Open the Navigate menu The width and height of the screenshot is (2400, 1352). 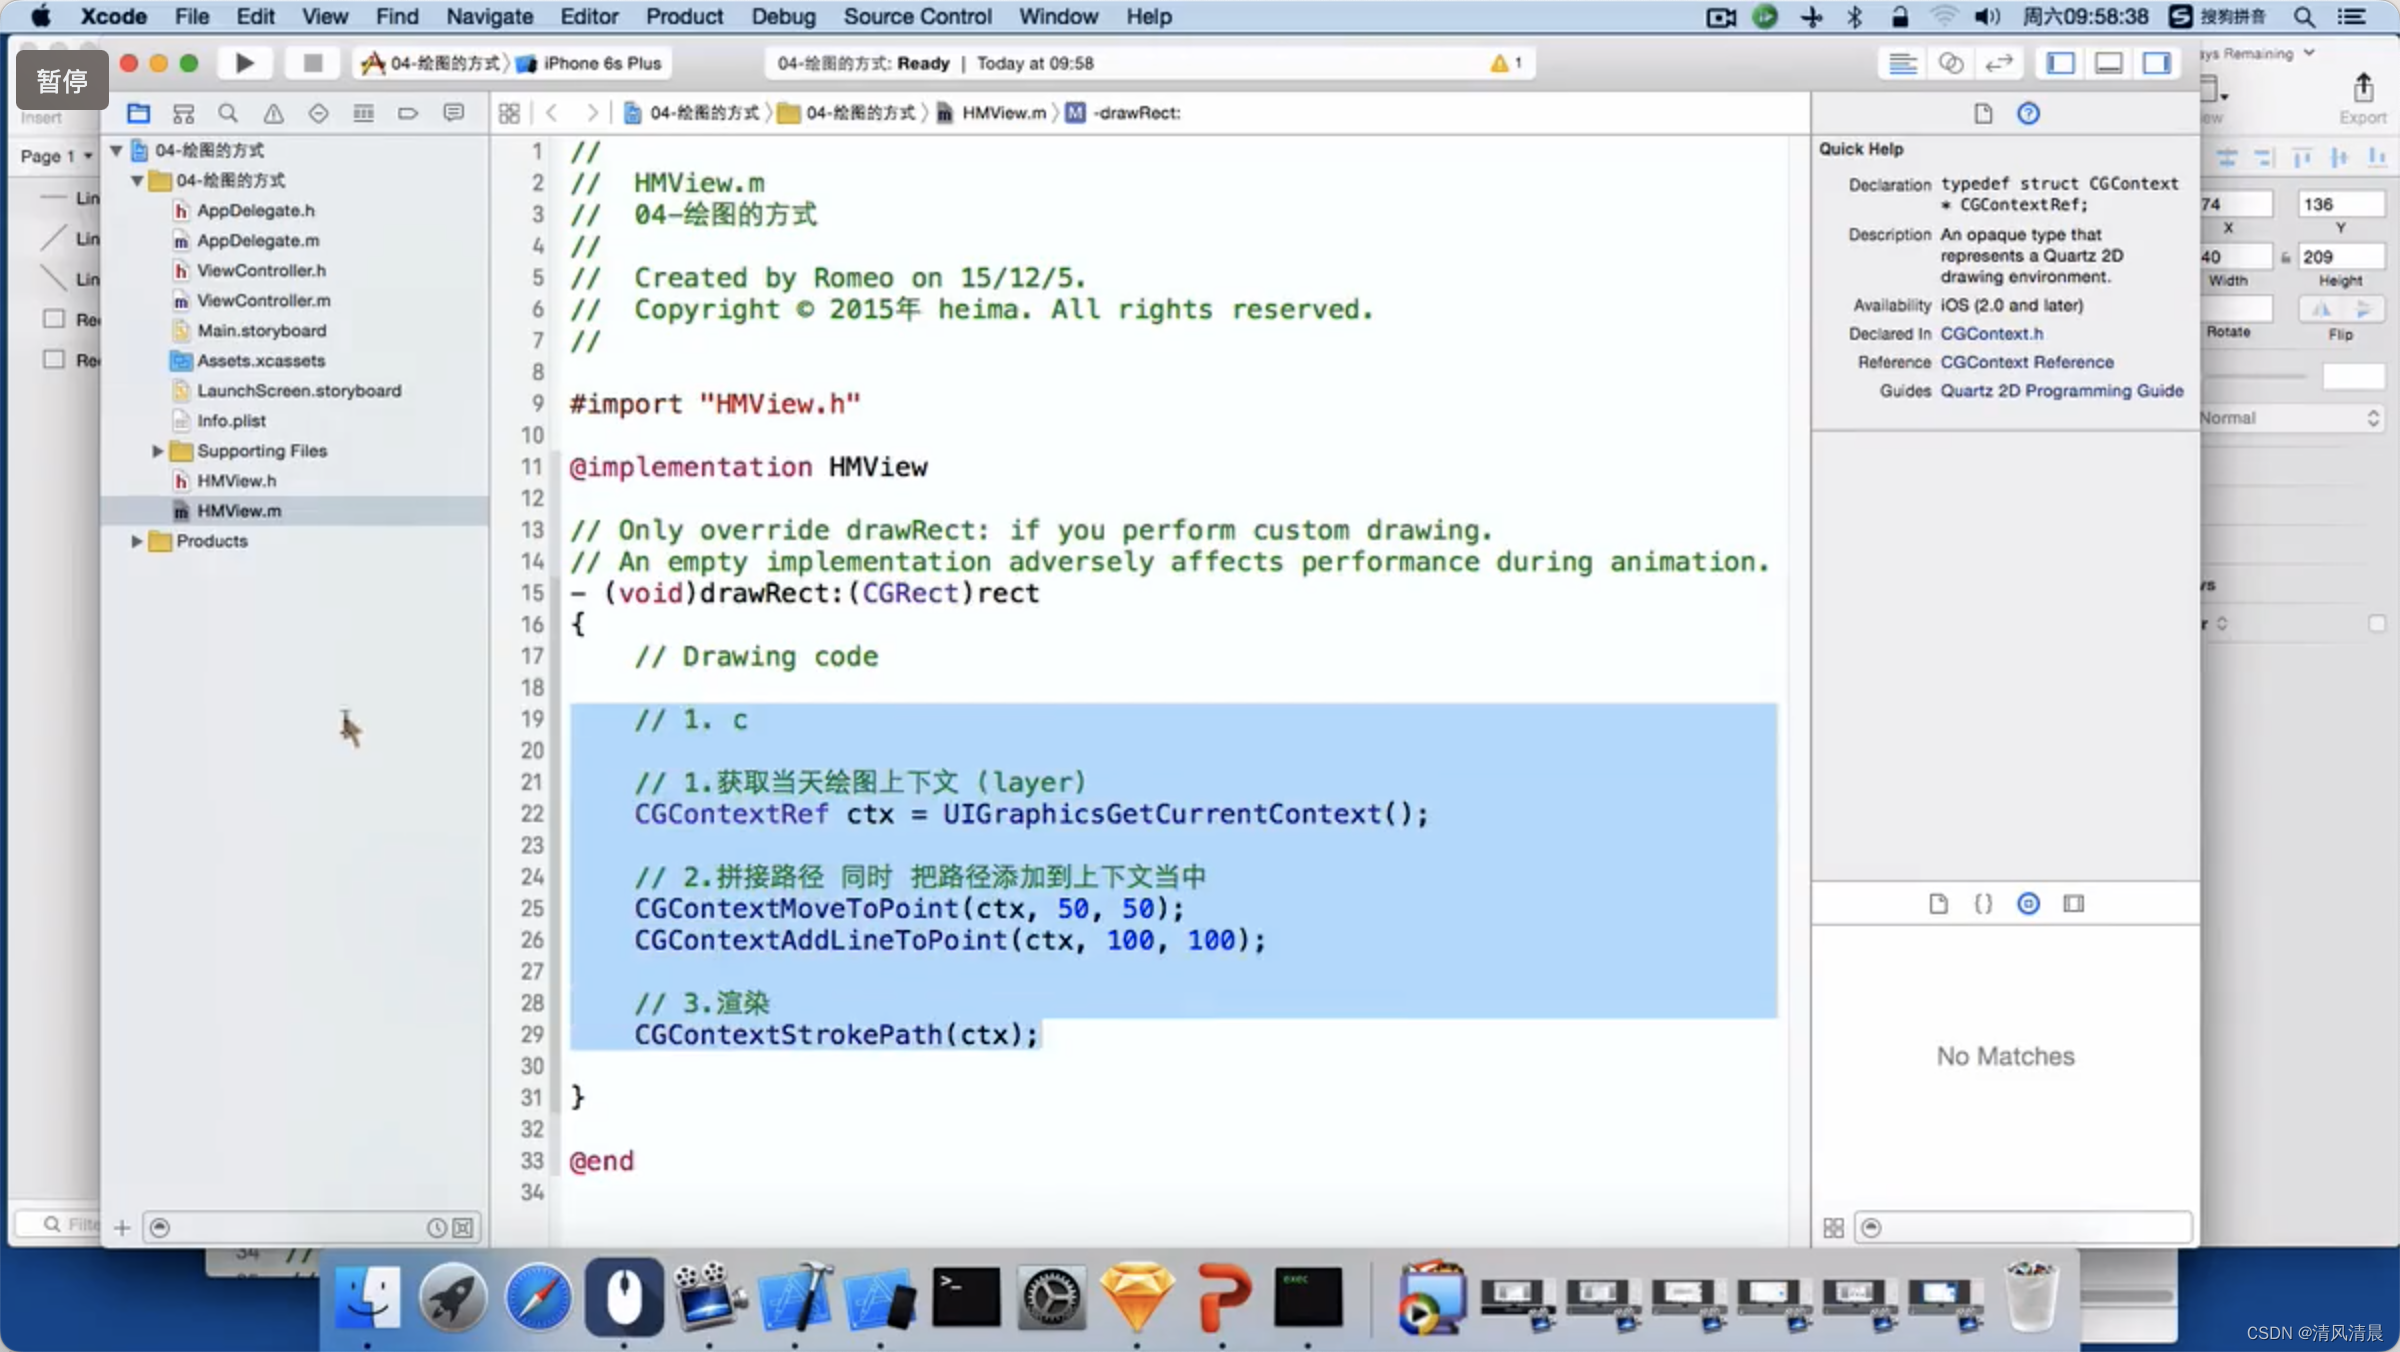click(489, 16)
